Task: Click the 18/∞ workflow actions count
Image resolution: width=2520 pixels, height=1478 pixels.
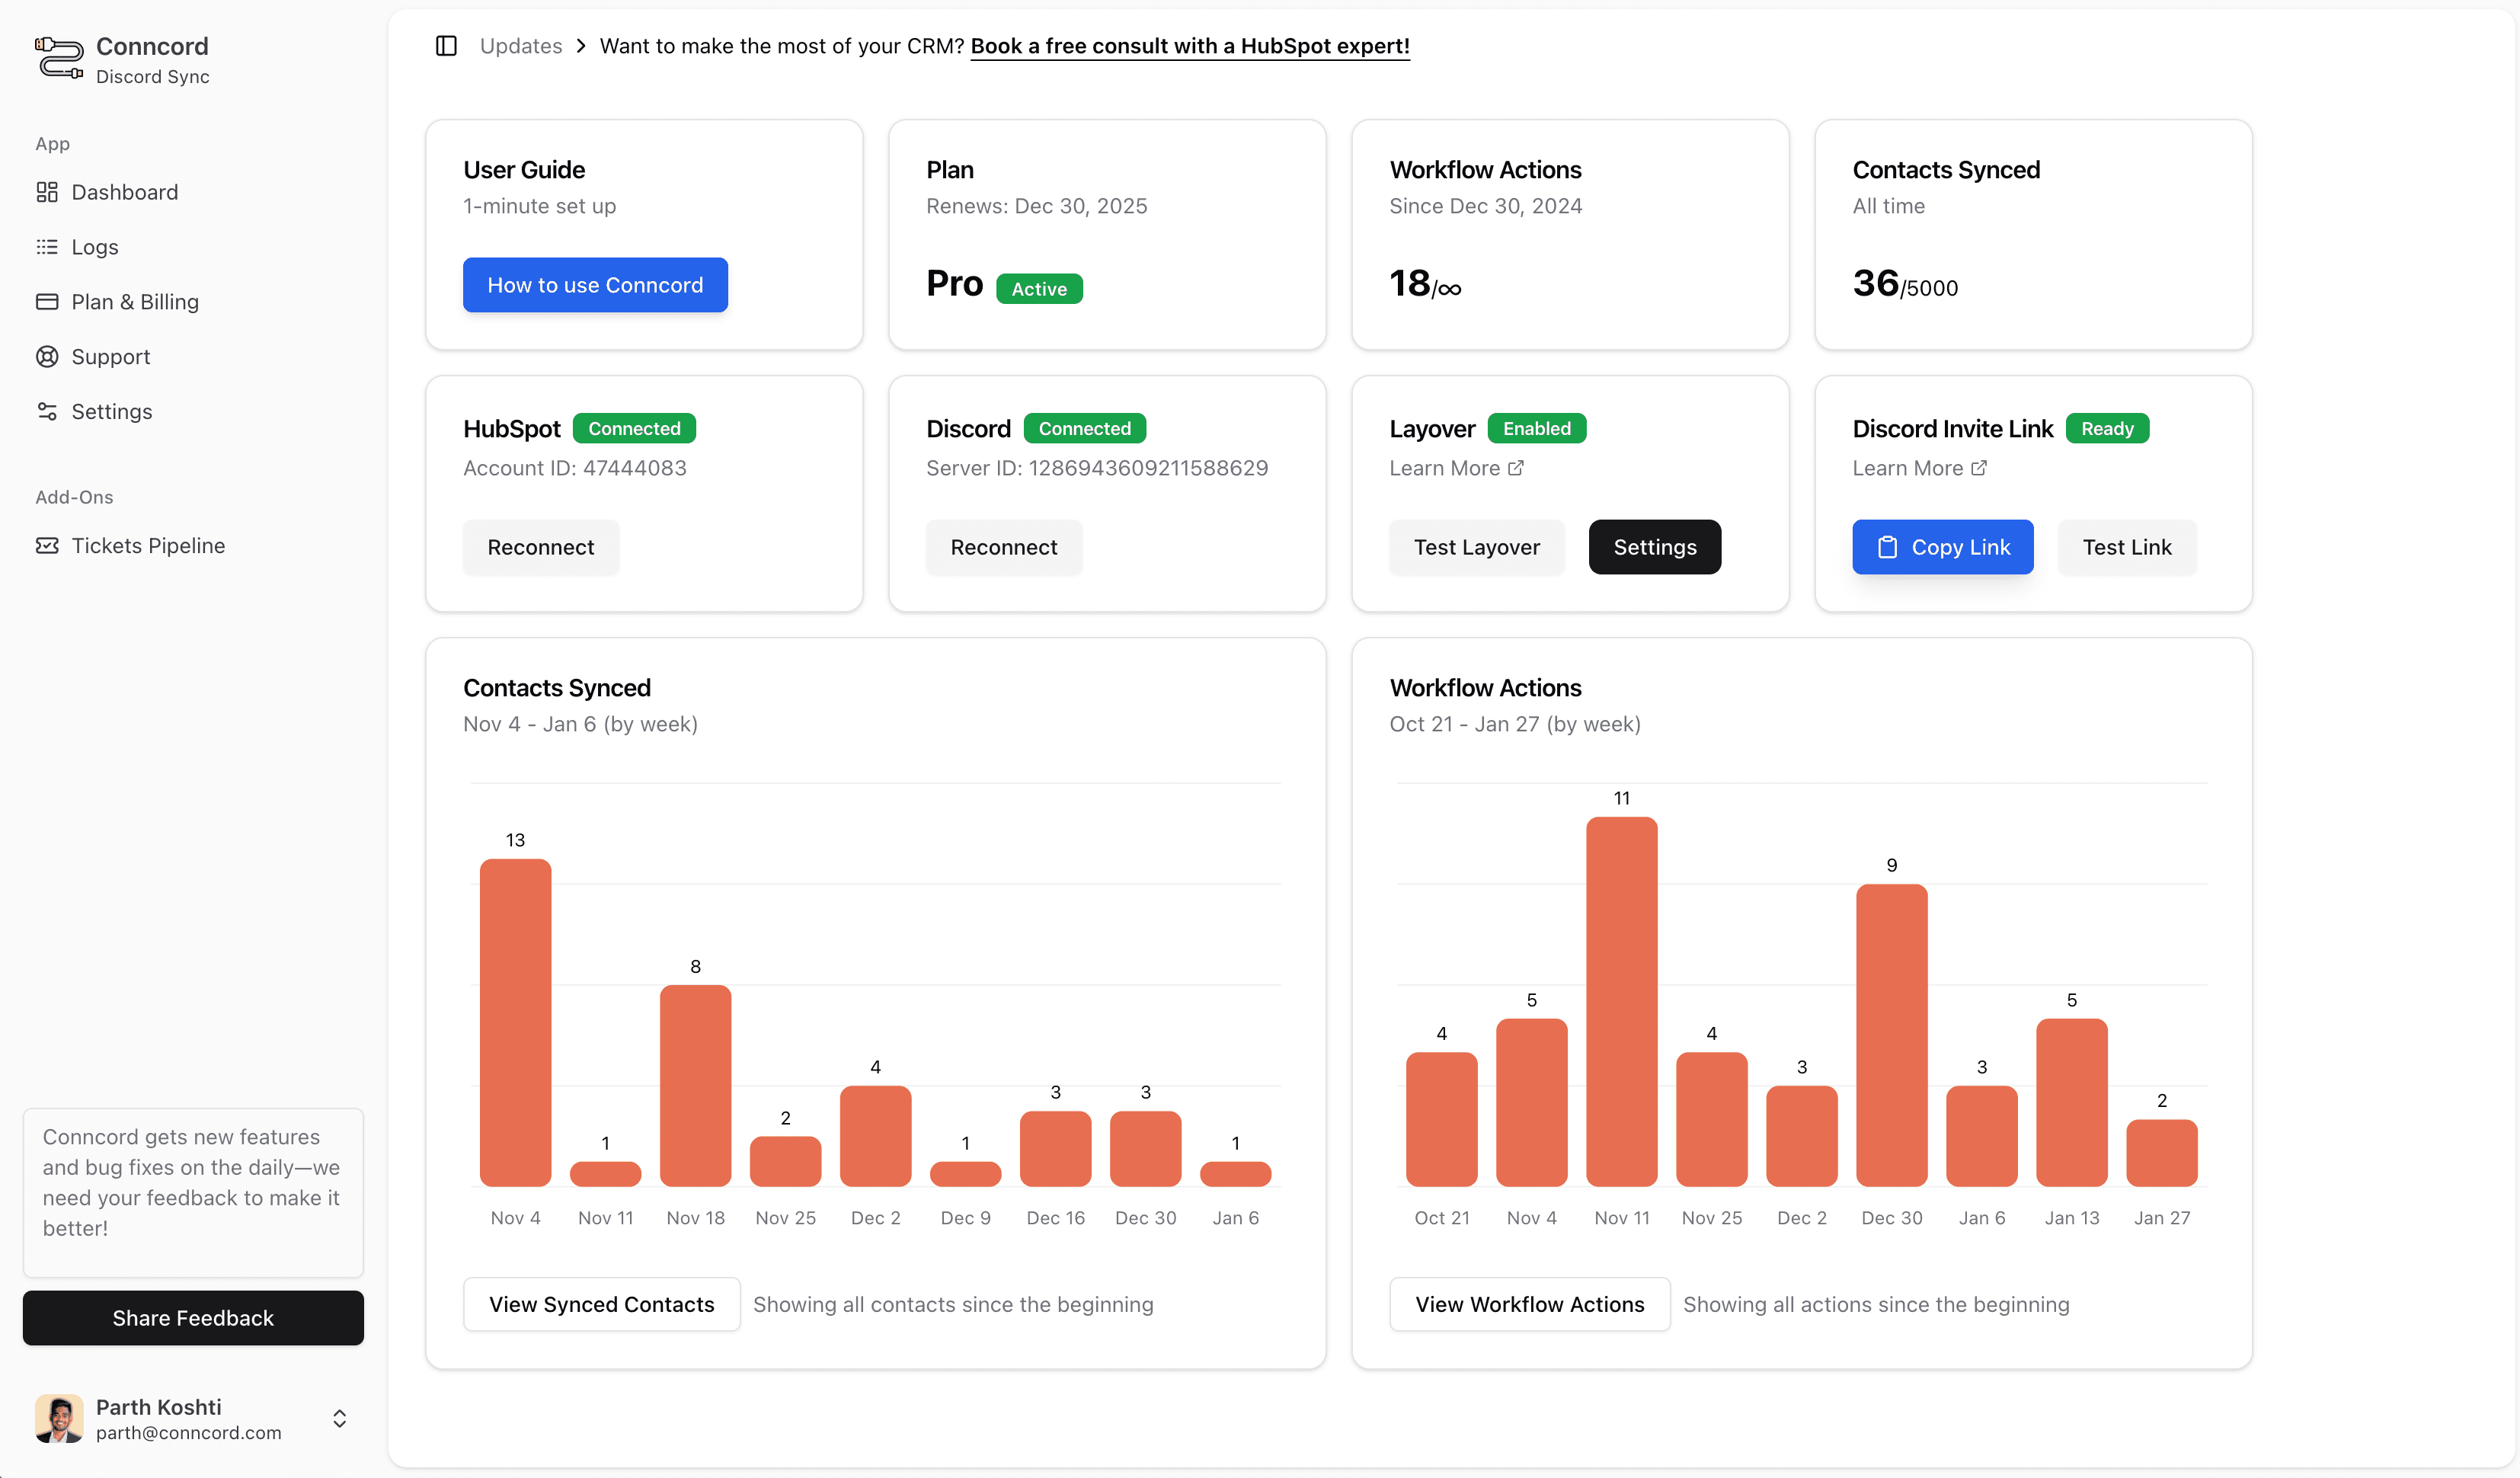Action: [1425, 284]
